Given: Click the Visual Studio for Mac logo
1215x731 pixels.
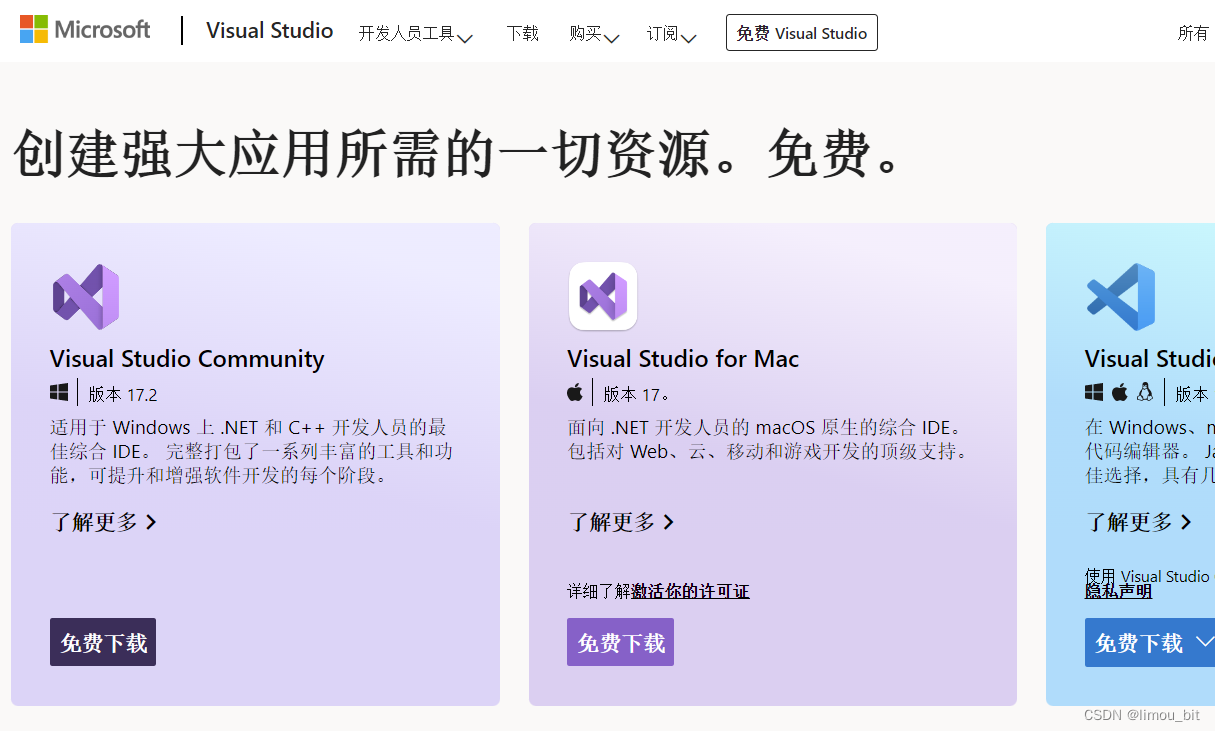Looking at the screenshot, I should (603, 296).
